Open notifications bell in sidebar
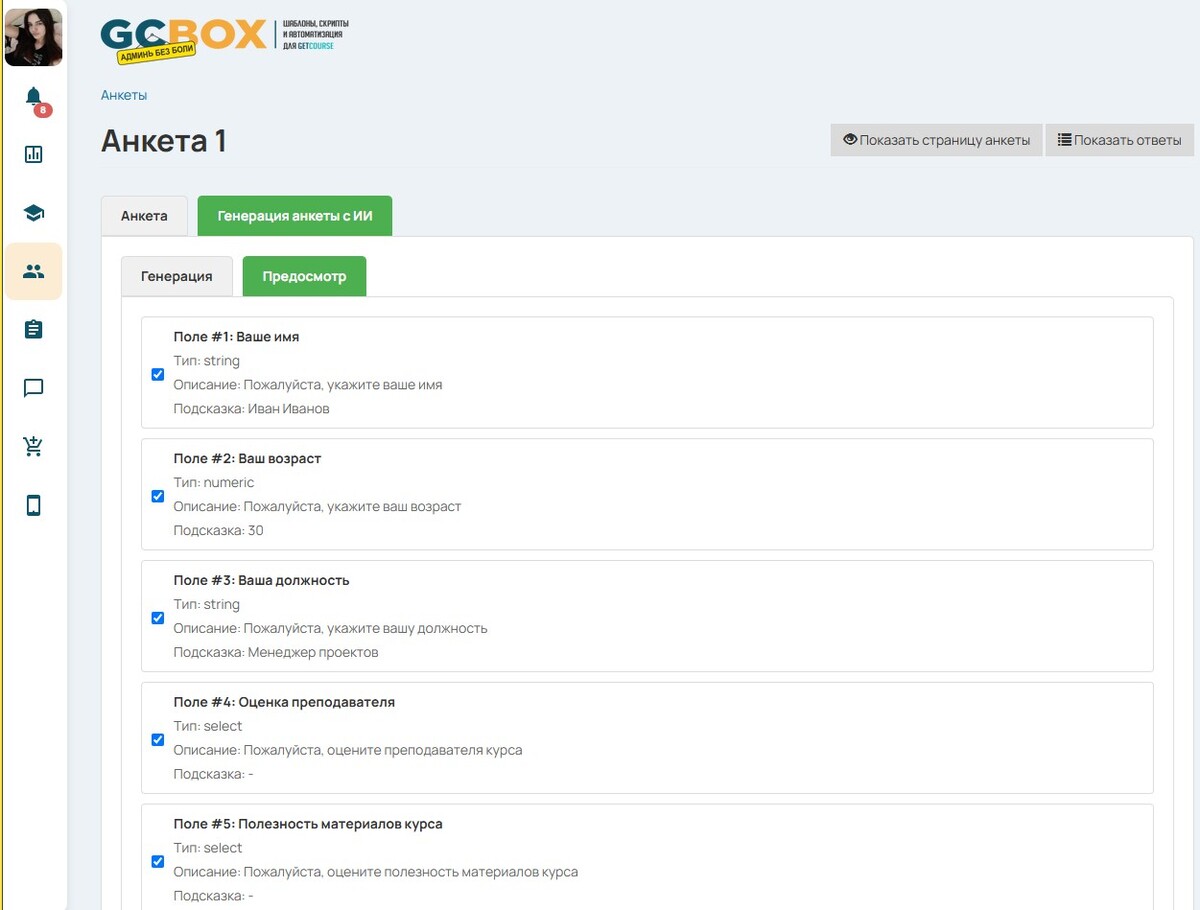 click(x=34, y=97)
